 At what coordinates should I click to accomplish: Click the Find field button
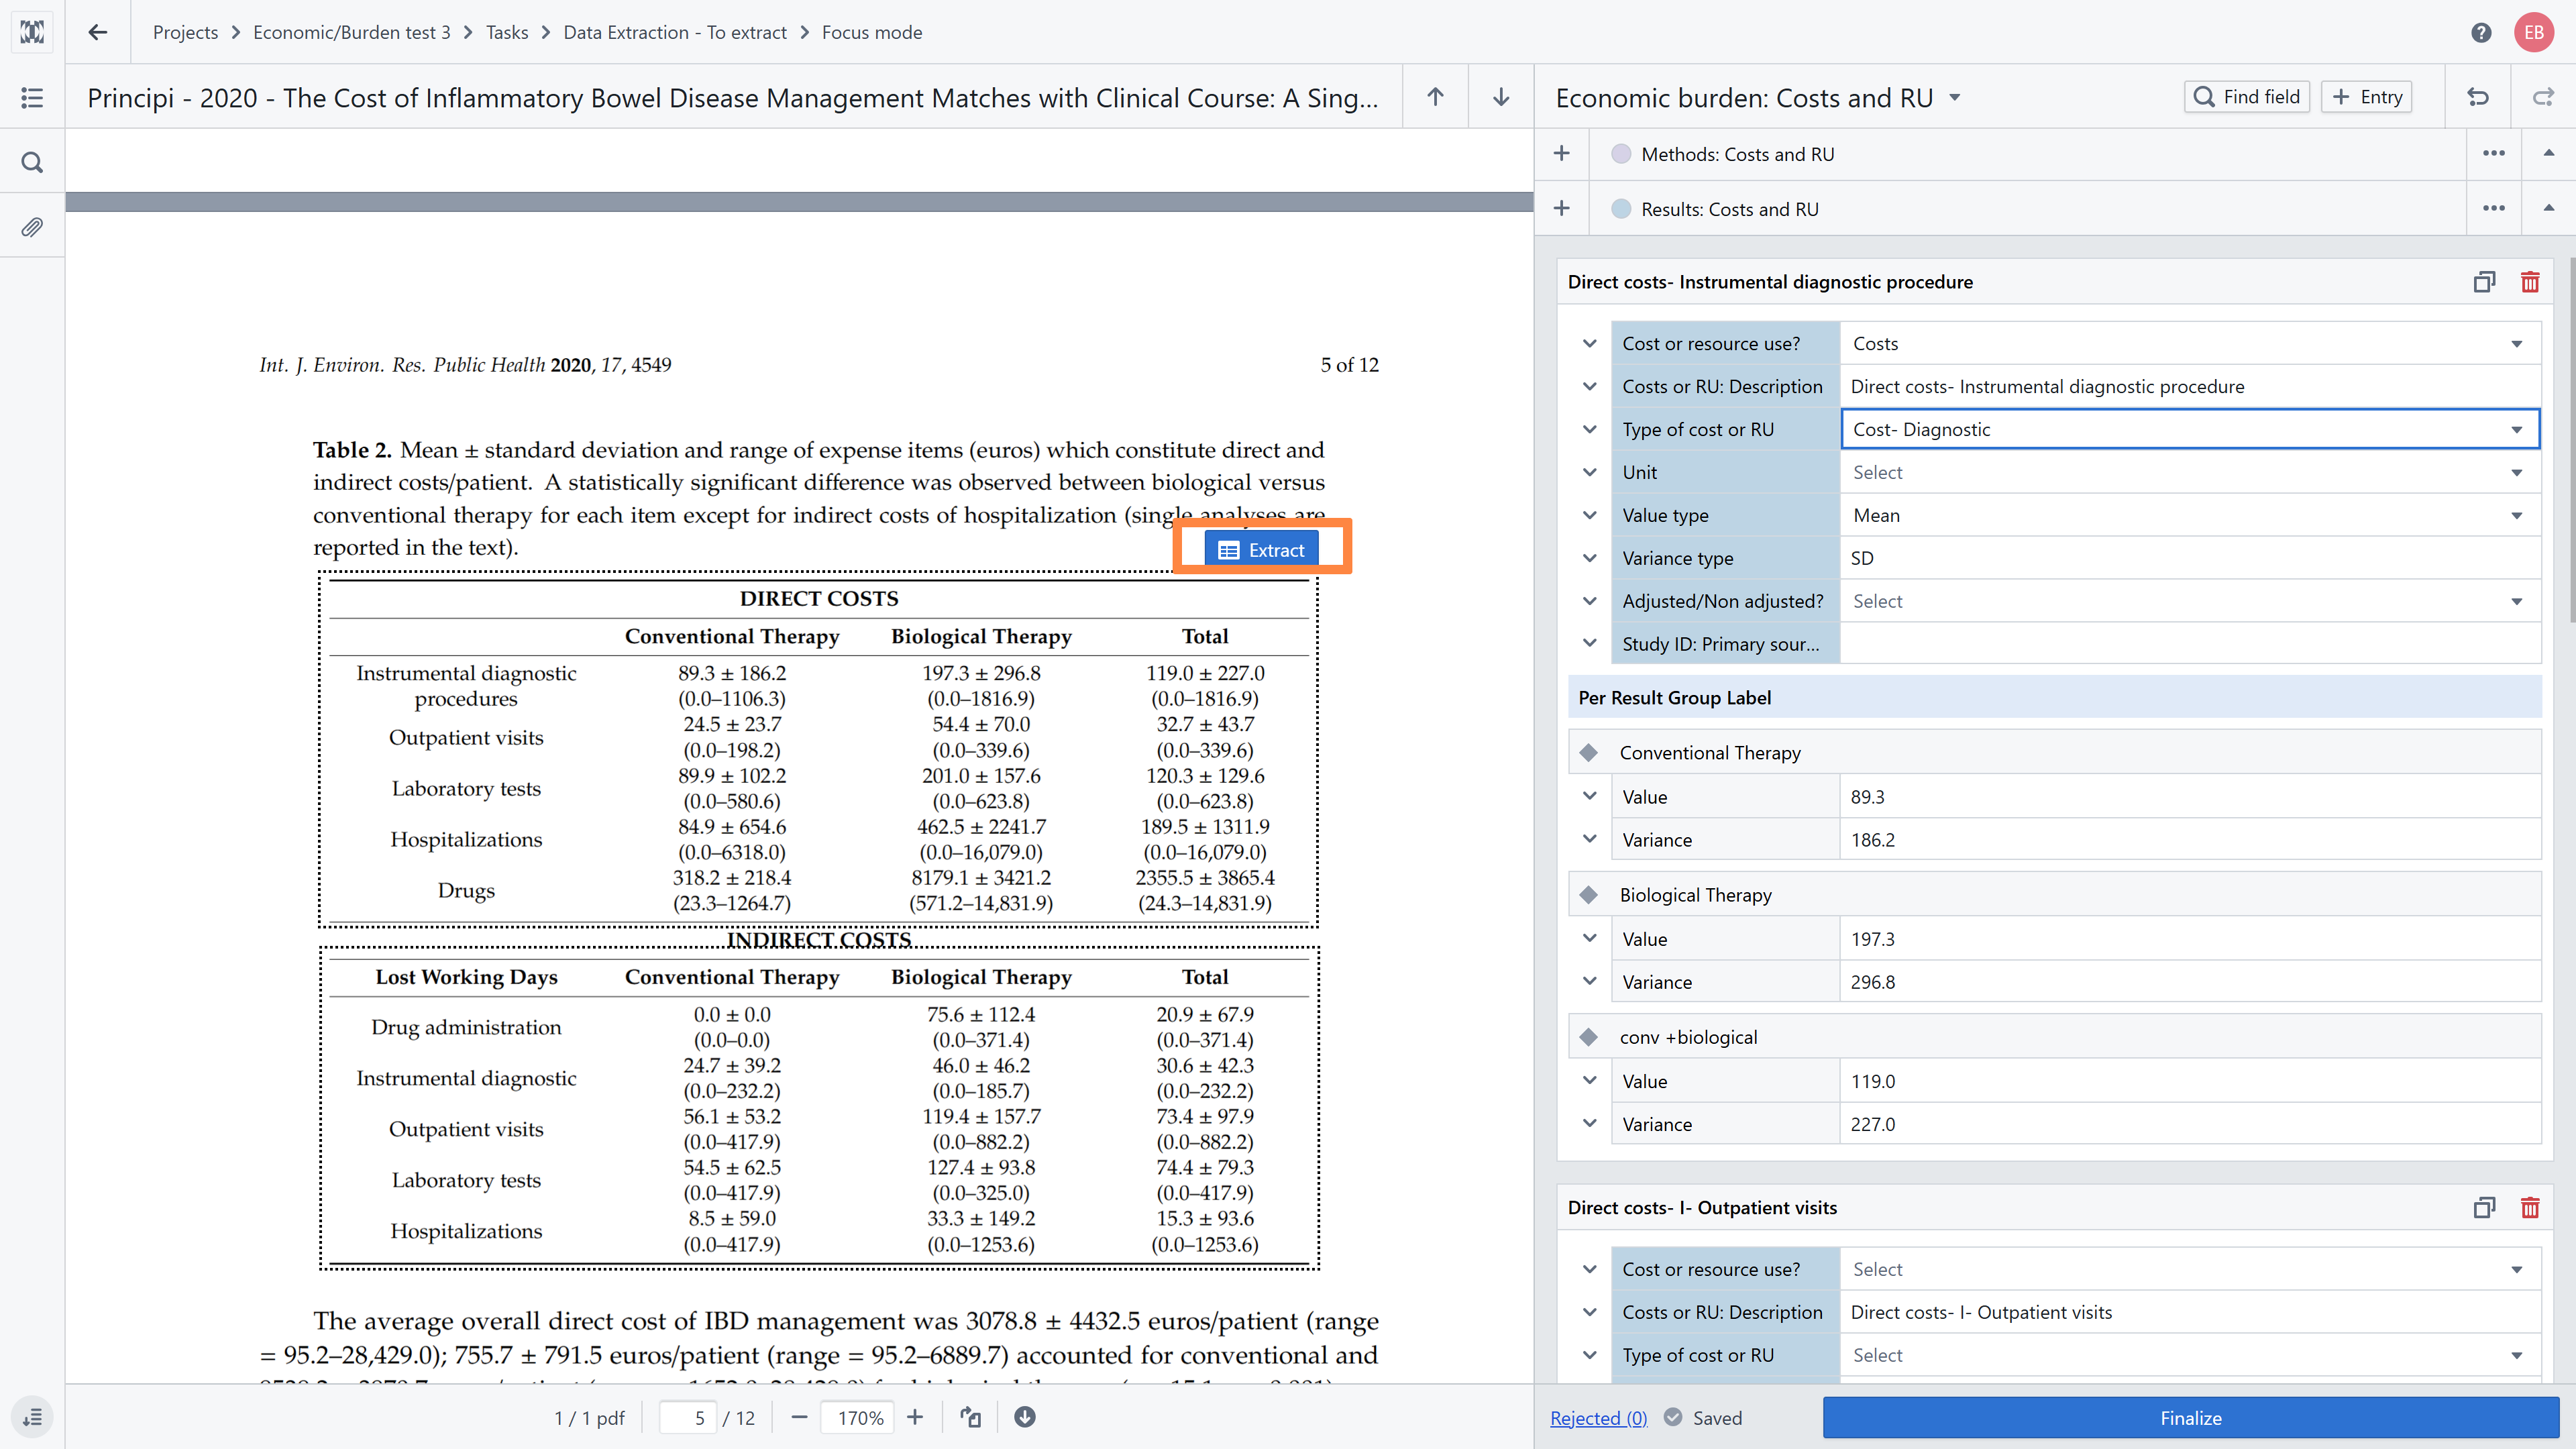(x=2246, y=97)
